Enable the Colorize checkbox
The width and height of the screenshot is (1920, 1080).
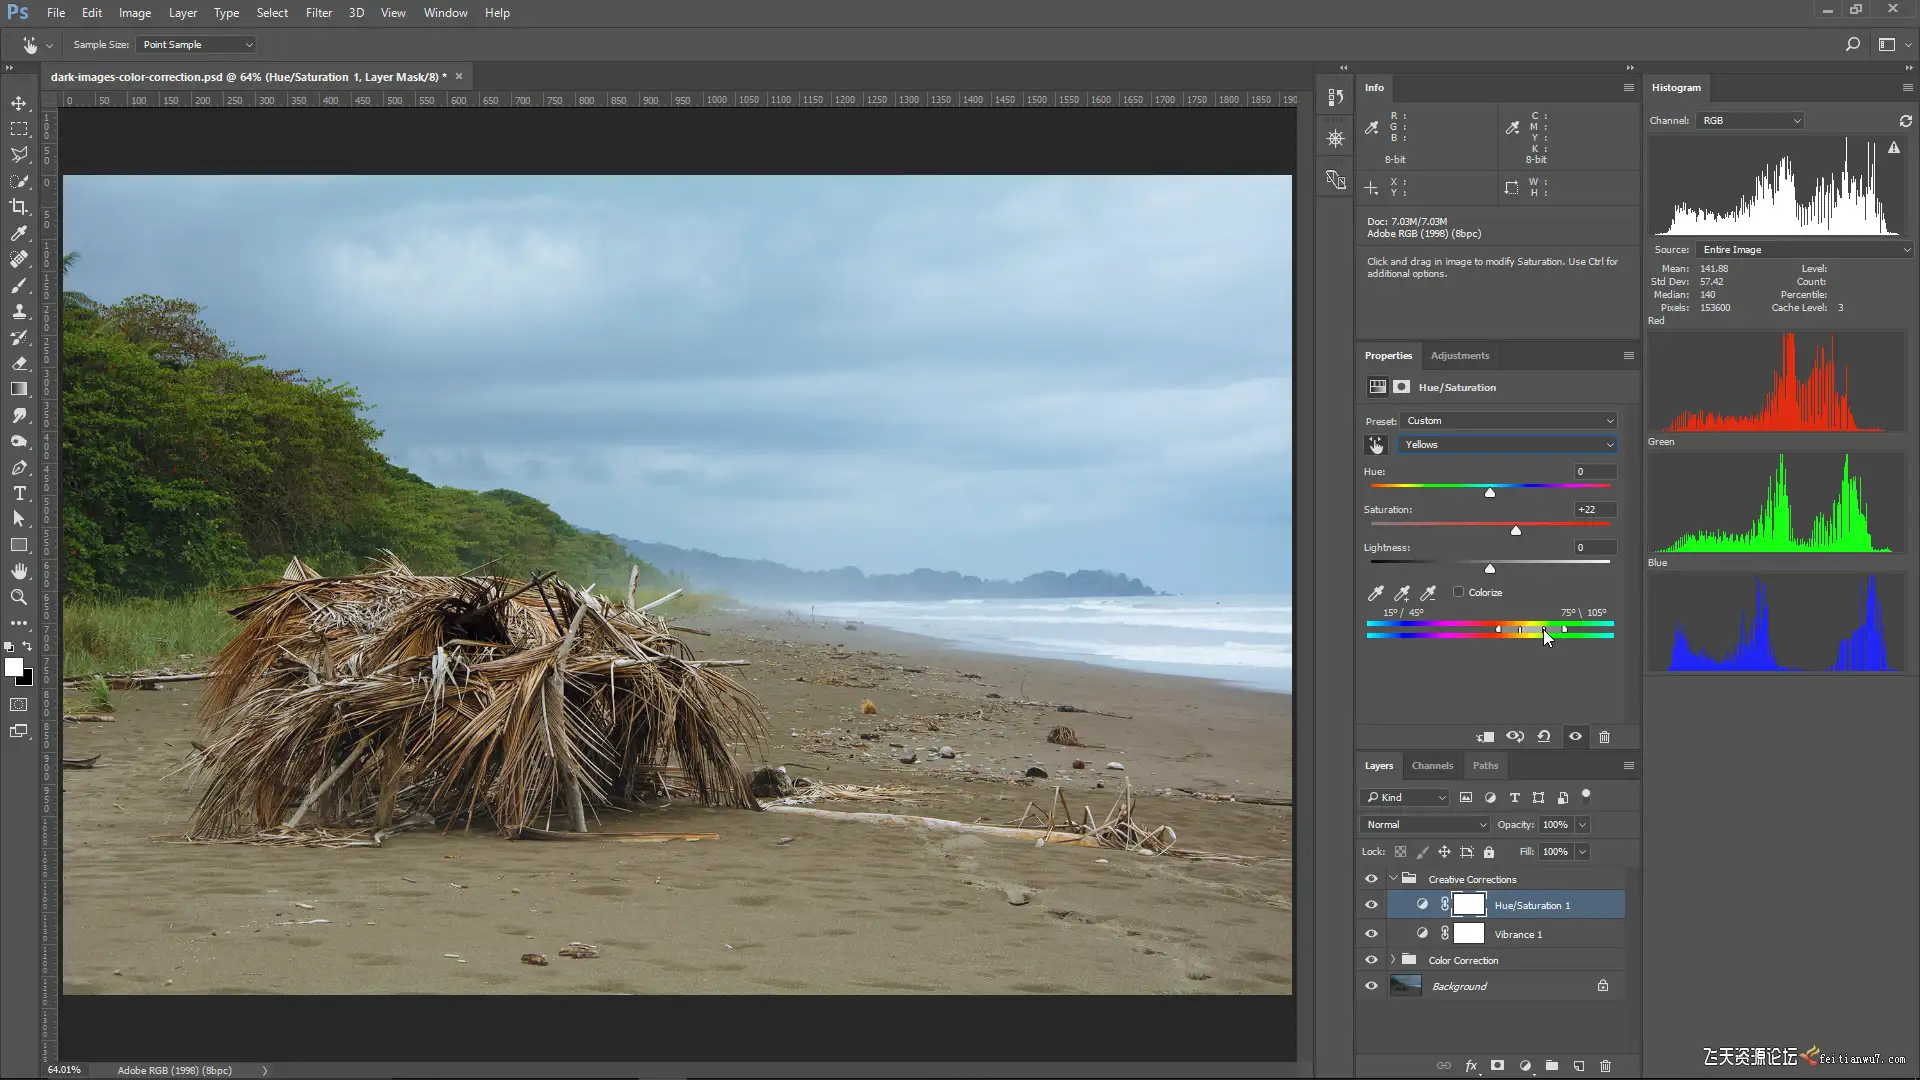pos(1459,592)
